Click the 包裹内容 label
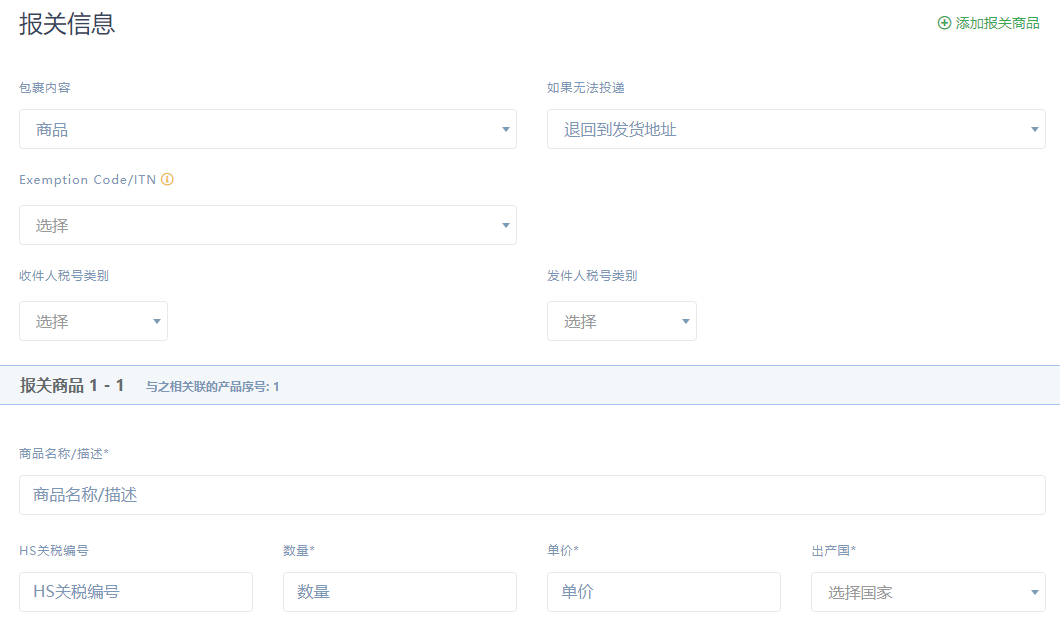The image size is (1060, 630). click(x=45, y=88)
